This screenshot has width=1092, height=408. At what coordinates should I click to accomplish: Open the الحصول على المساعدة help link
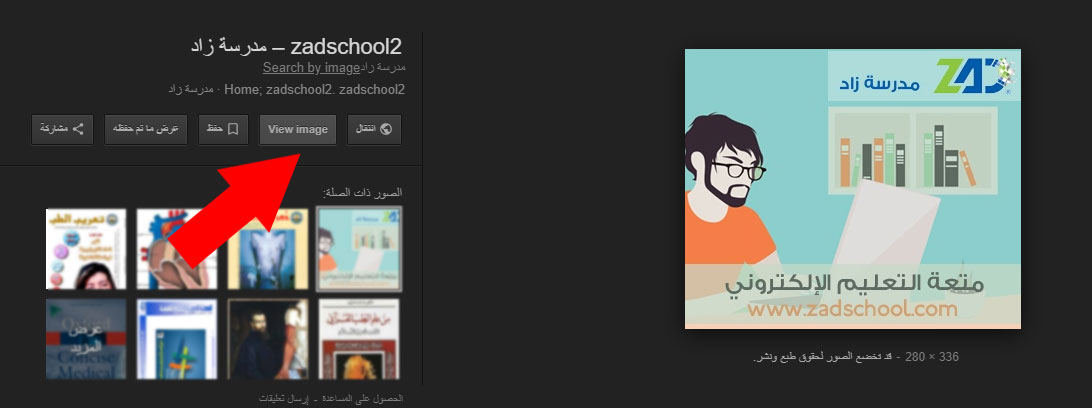click(x=363, y=399)
